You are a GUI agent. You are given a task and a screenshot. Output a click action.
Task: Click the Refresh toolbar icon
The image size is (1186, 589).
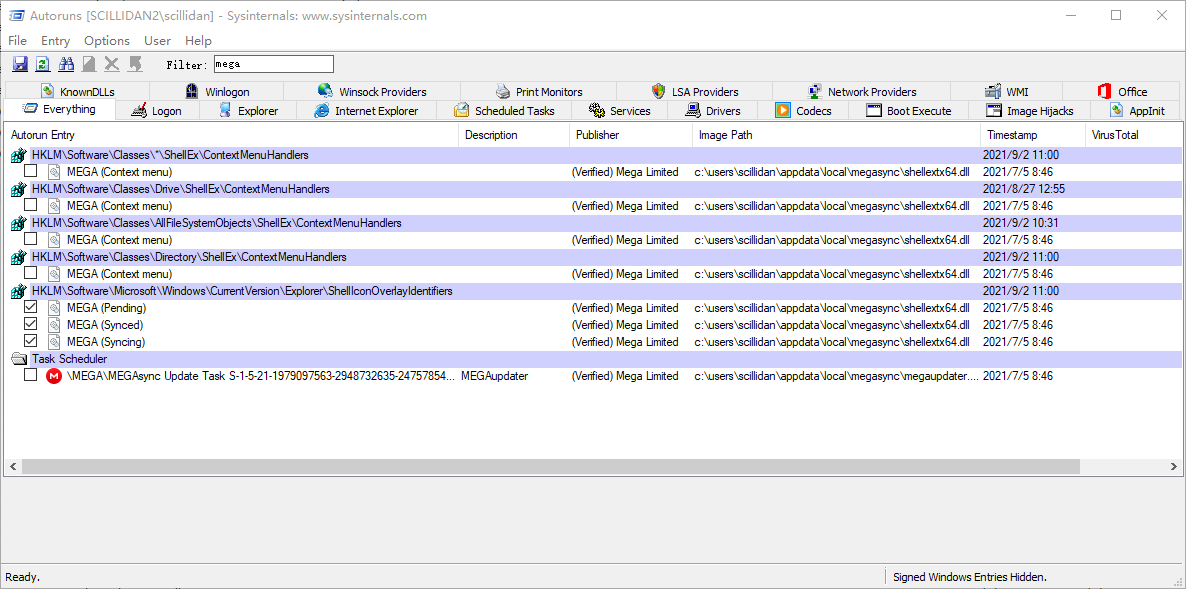coord(43,64)
